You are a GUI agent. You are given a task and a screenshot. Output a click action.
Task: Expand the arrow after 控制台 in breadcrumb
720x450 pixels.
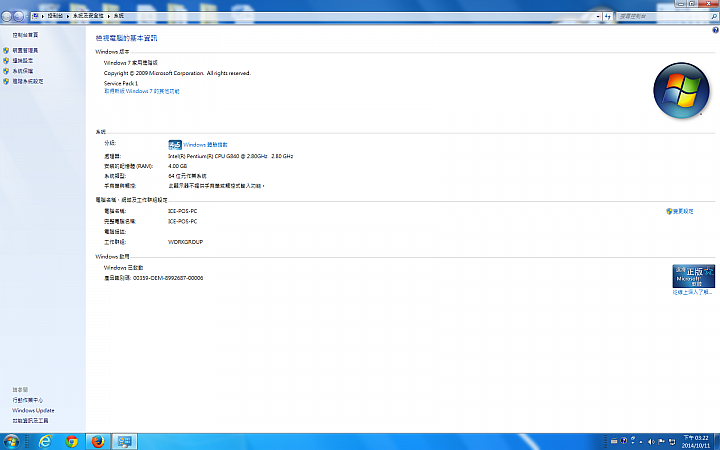(68, 16)
